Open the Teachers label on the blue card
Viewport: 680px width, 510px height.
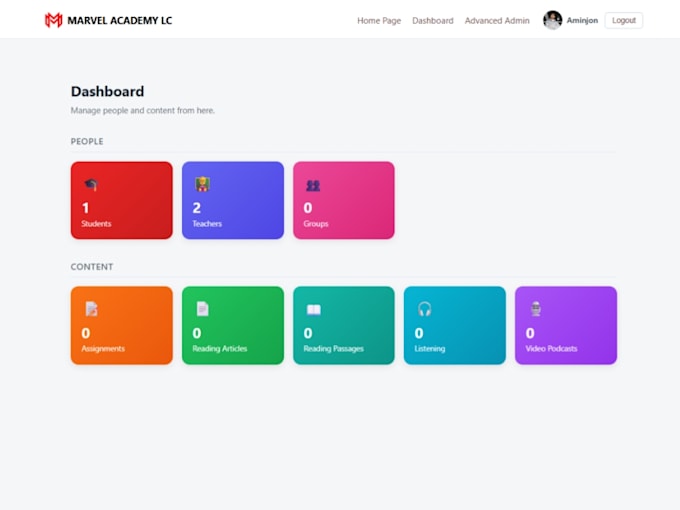tap(207, 224)
